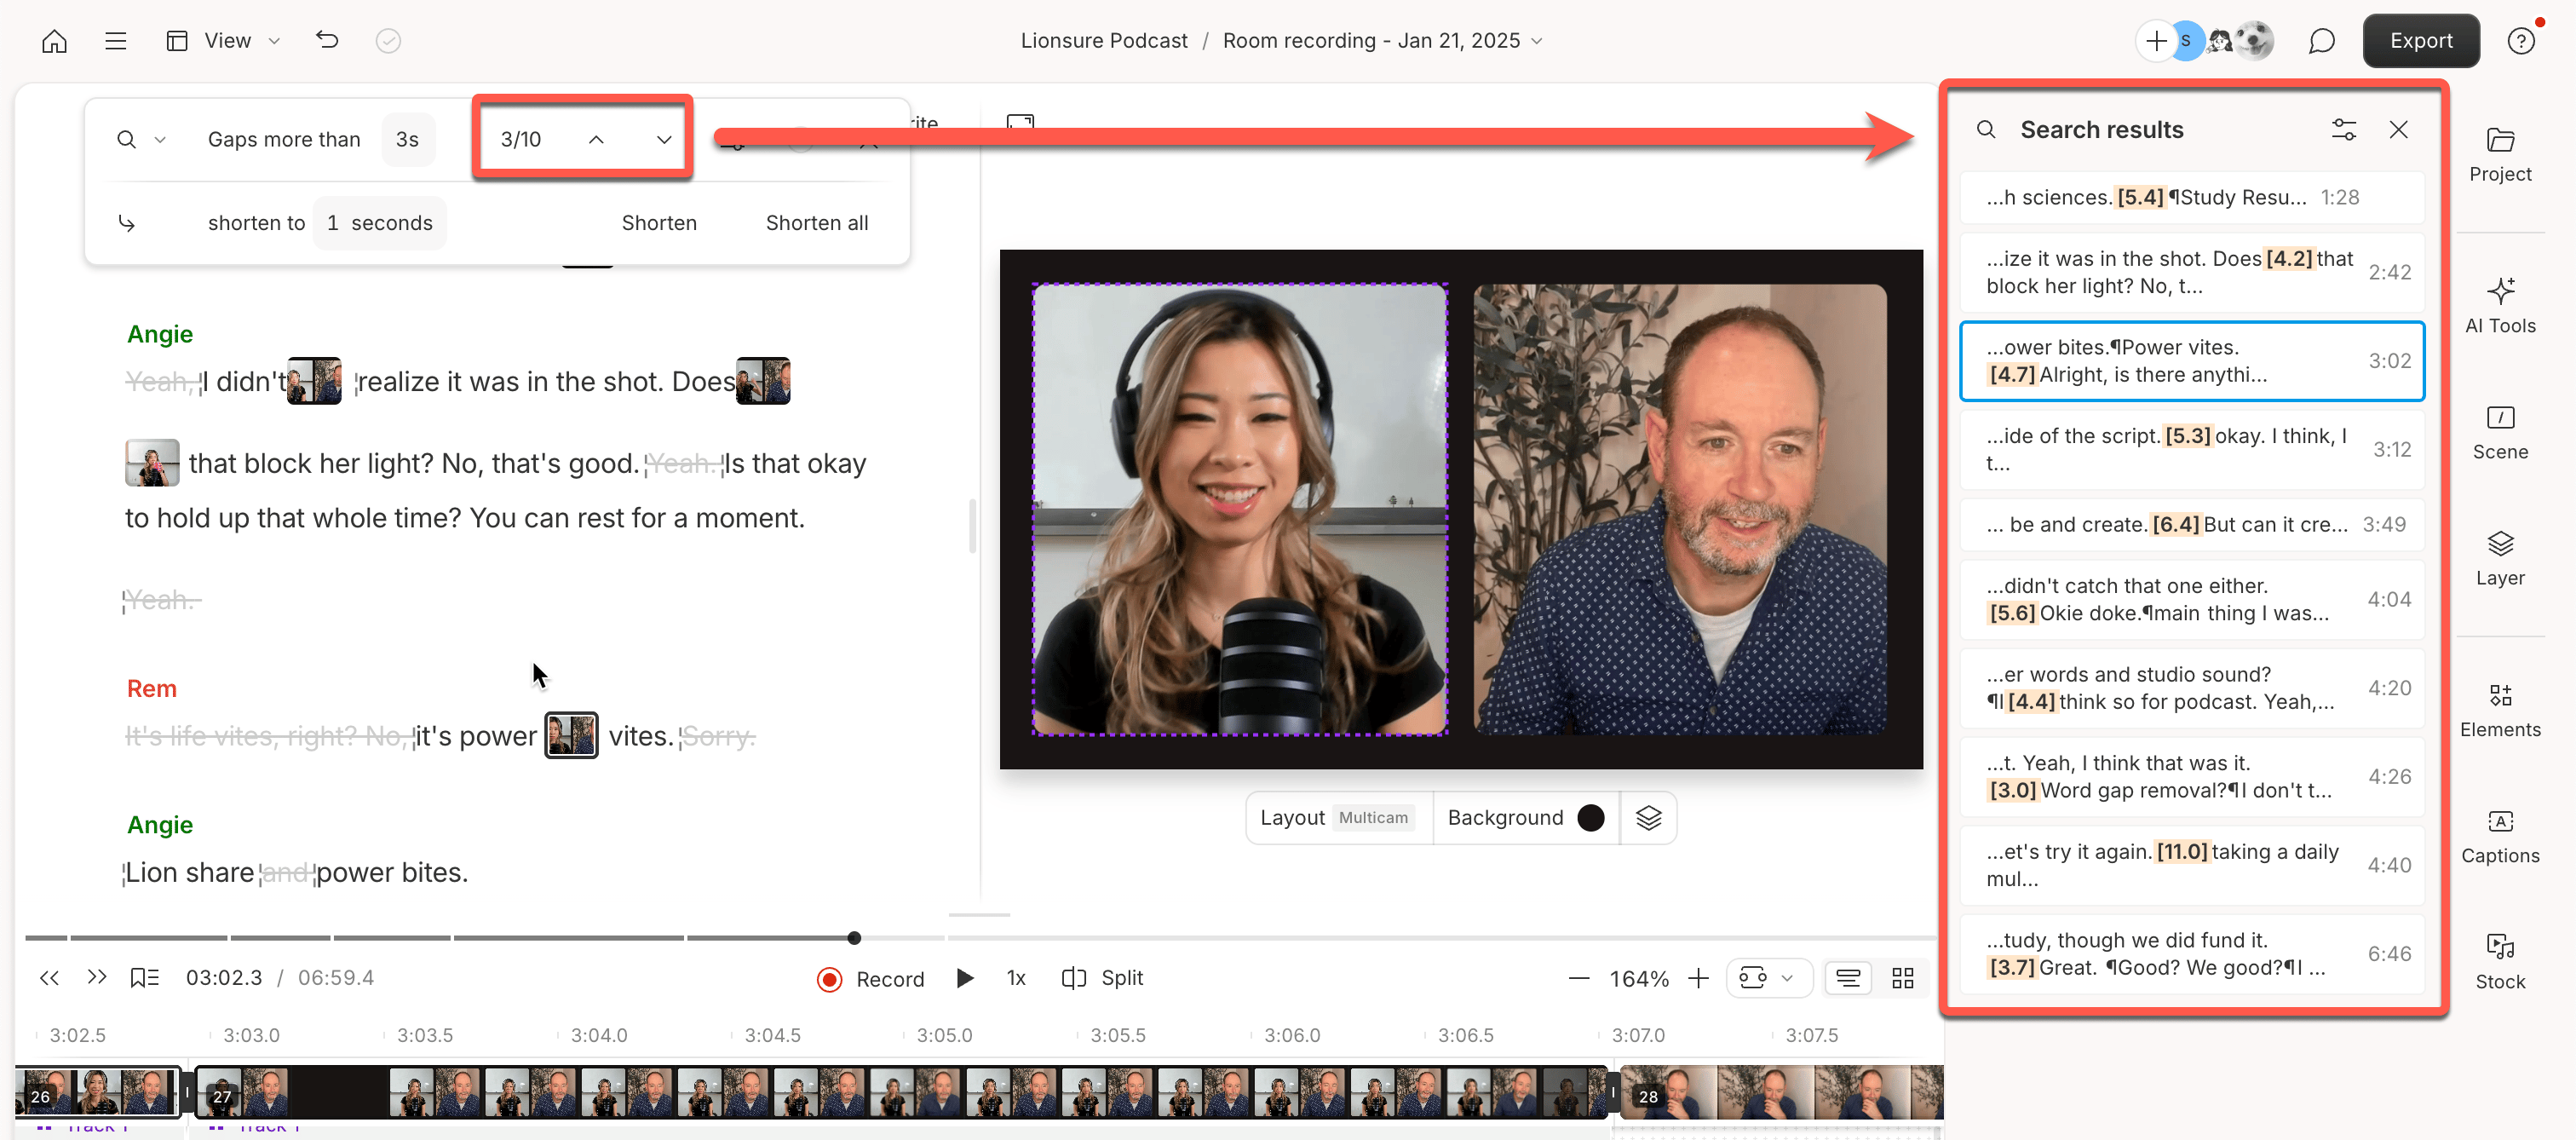The width and height of the screenshot is (2576, 1140).
Task: Split the clip at the playhead
Action: tap(1102, 978)
